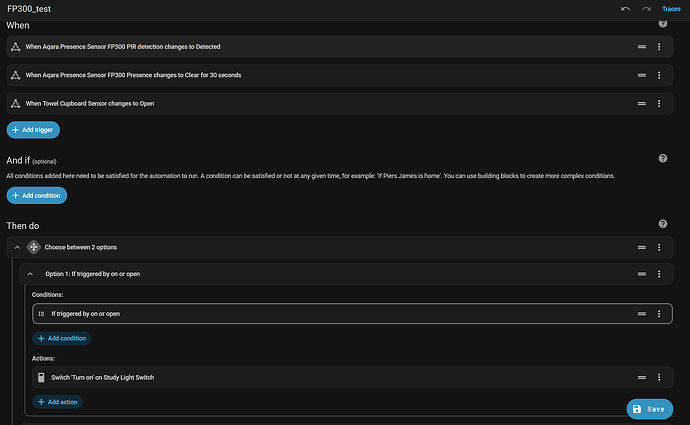
Task: Open kebab menu for PIR detection trigger
Action: [x=659, y=47]
